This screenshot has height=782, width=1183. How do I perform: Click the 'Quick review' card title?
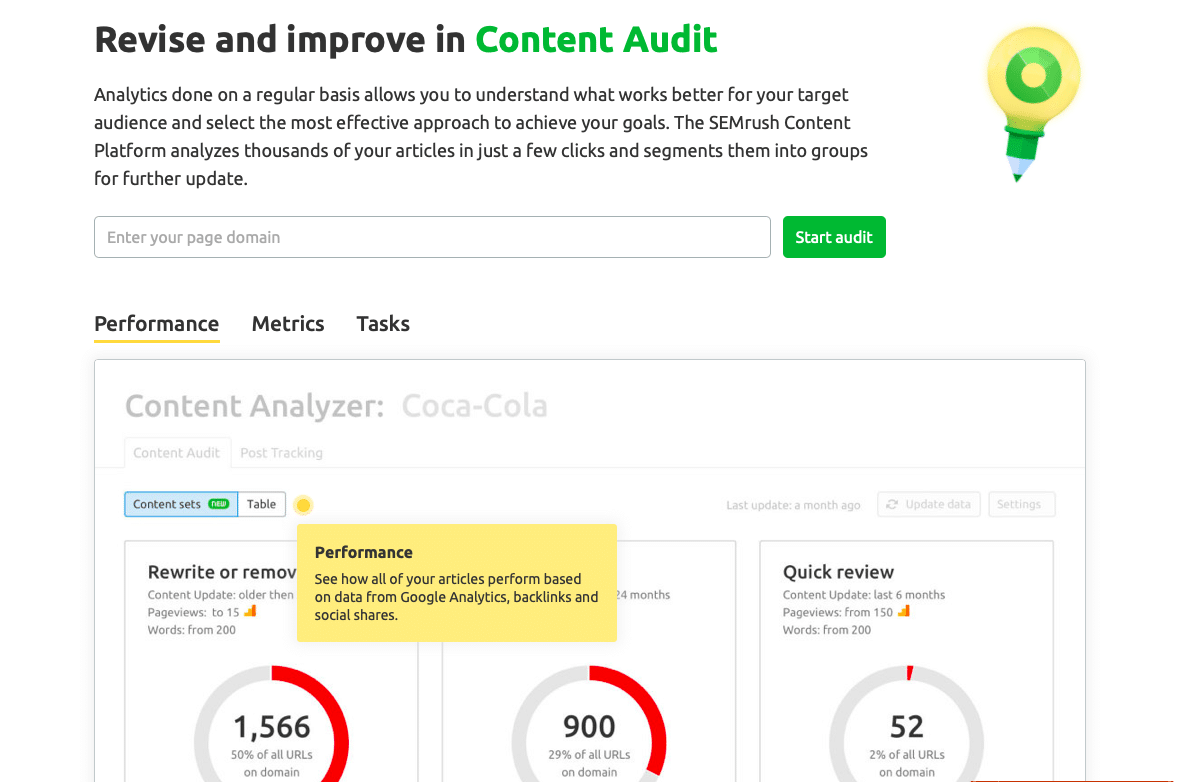coord(838,572)
